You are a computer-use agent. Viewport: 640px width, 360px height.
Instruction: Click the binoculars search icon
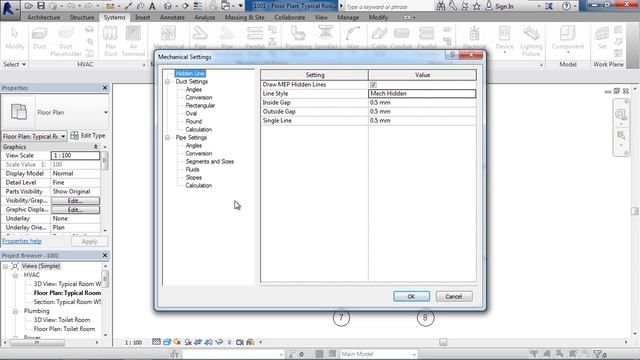coord(441,6)
